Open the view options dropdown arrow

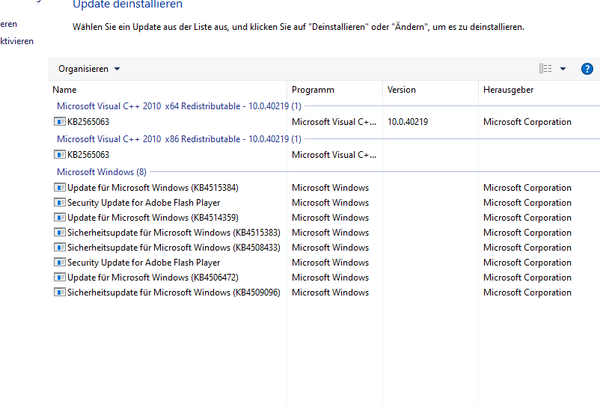click(x=563, y=69)
